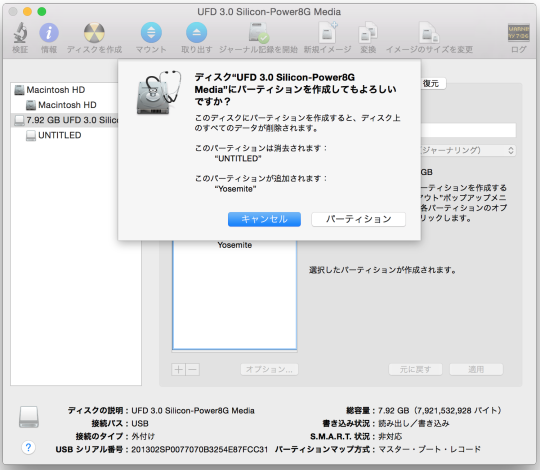Viewport: 540px width, 470px height.
Task: Click the serial number 201302SP0077070B3254E87FCC31
Action: 199,449
